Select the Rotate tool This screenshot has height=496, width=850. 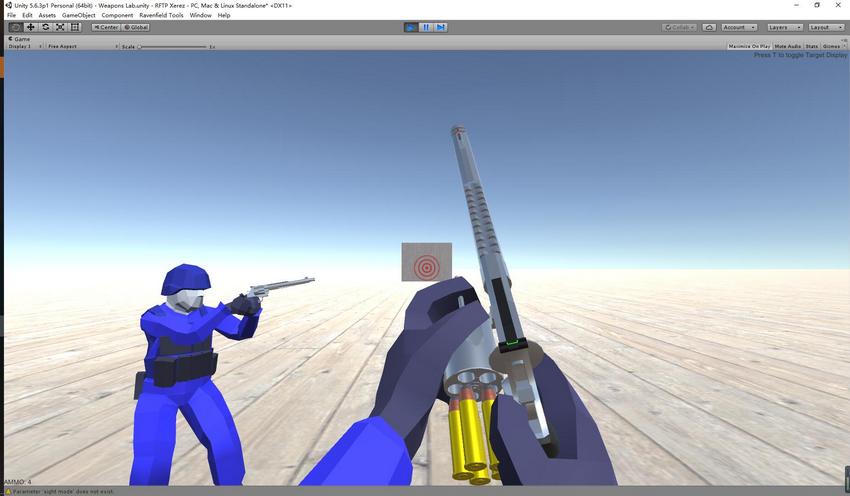(x=45, y=27)
